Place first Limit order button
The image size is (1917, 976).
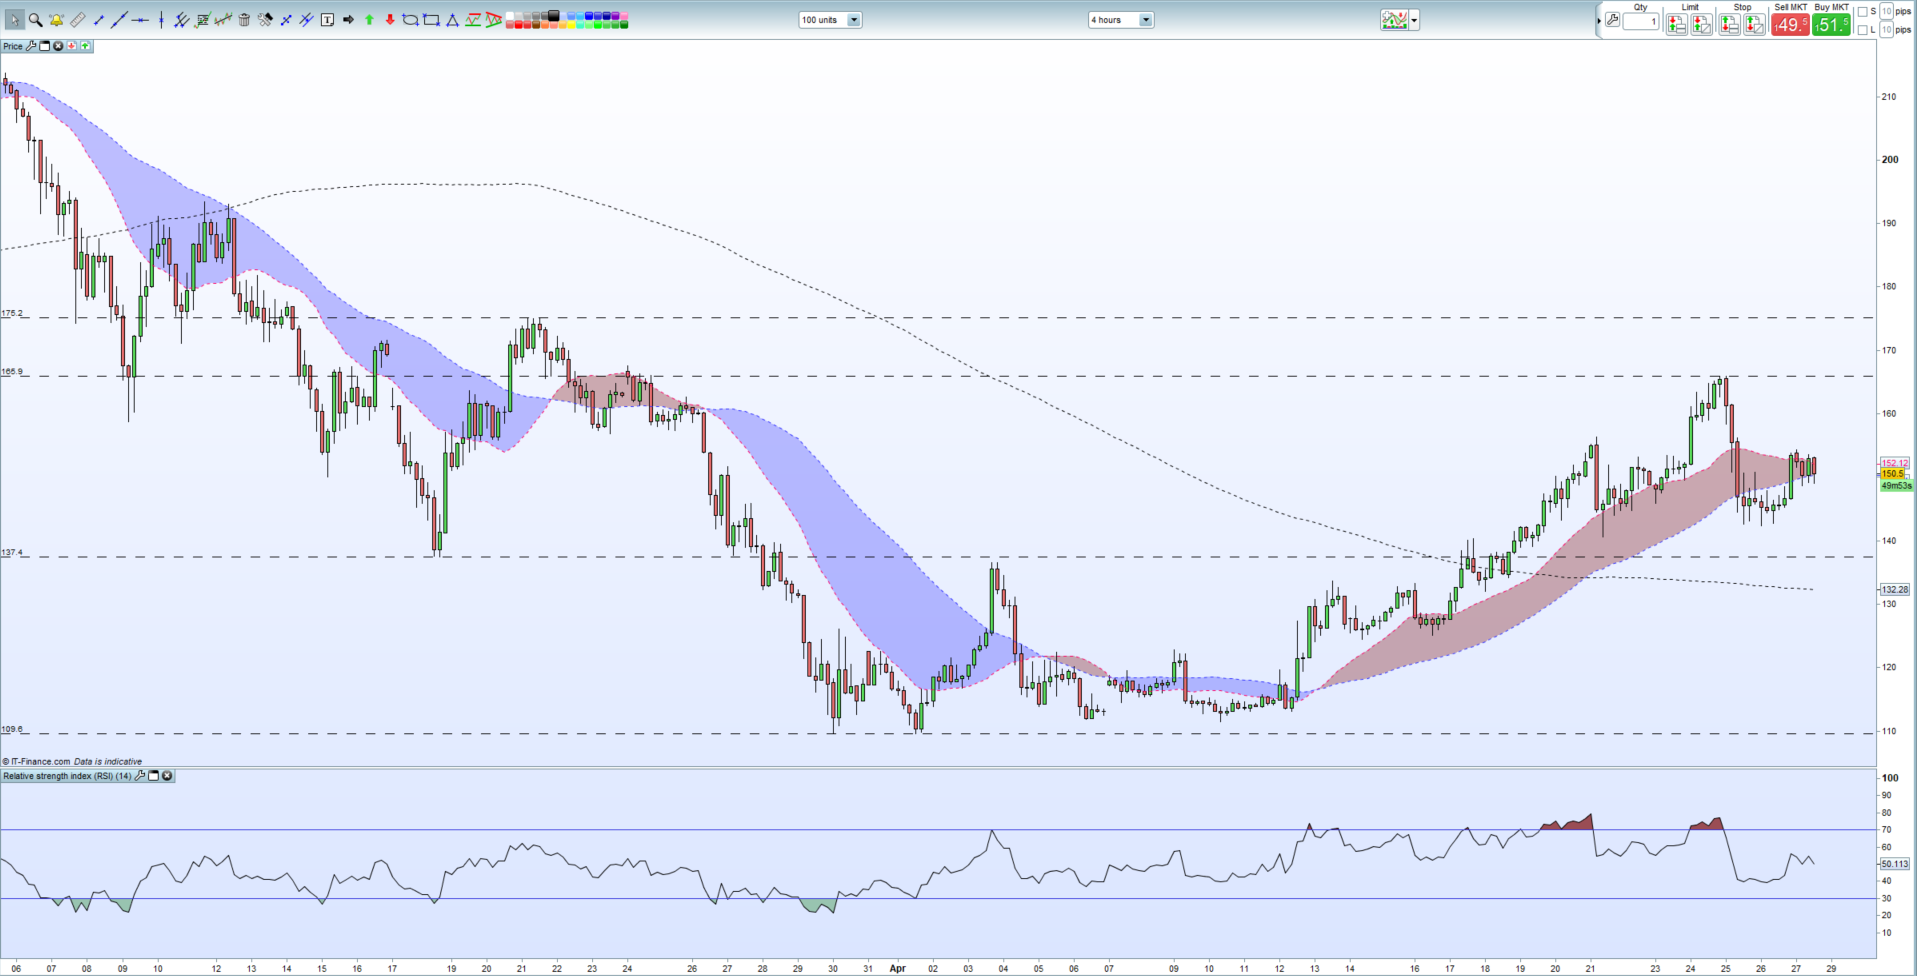point(1677,24)
